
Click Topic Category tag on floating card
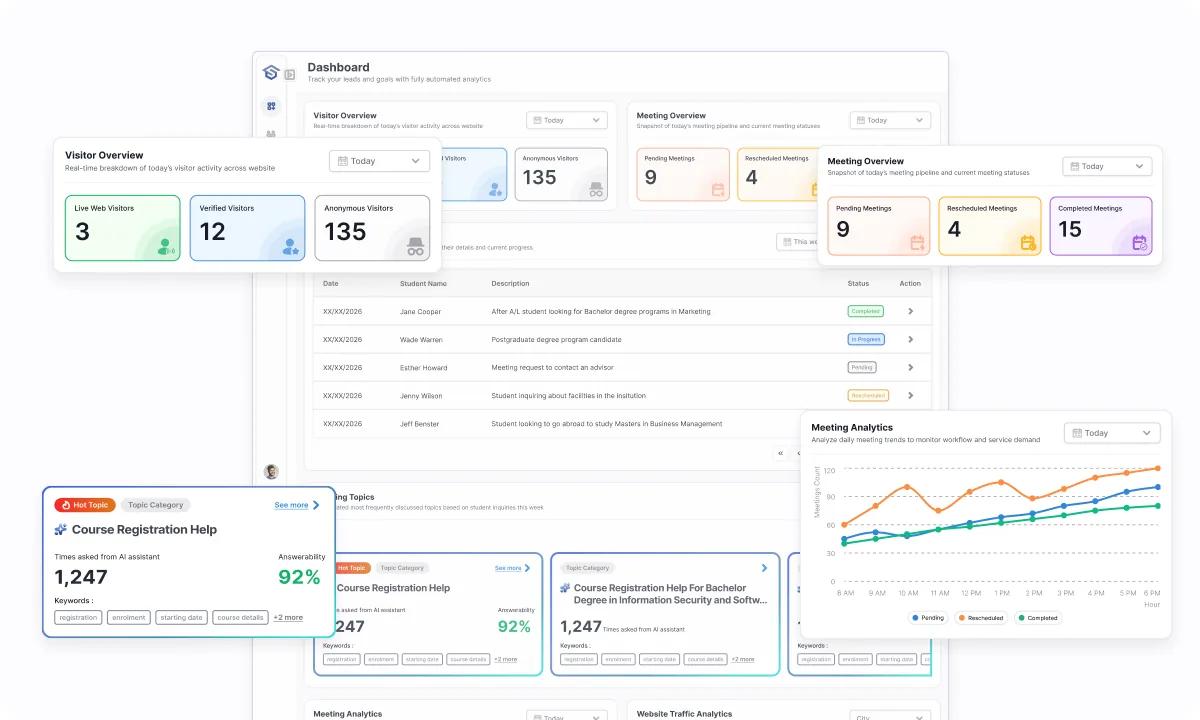(156, 505)
